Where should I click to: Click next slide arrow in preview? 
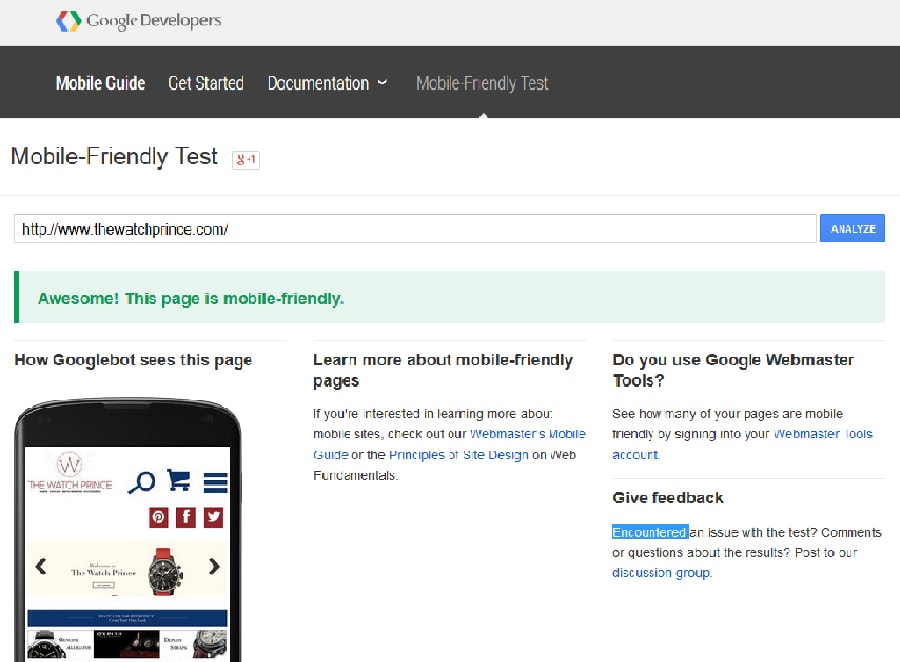(x=214, y=567)
